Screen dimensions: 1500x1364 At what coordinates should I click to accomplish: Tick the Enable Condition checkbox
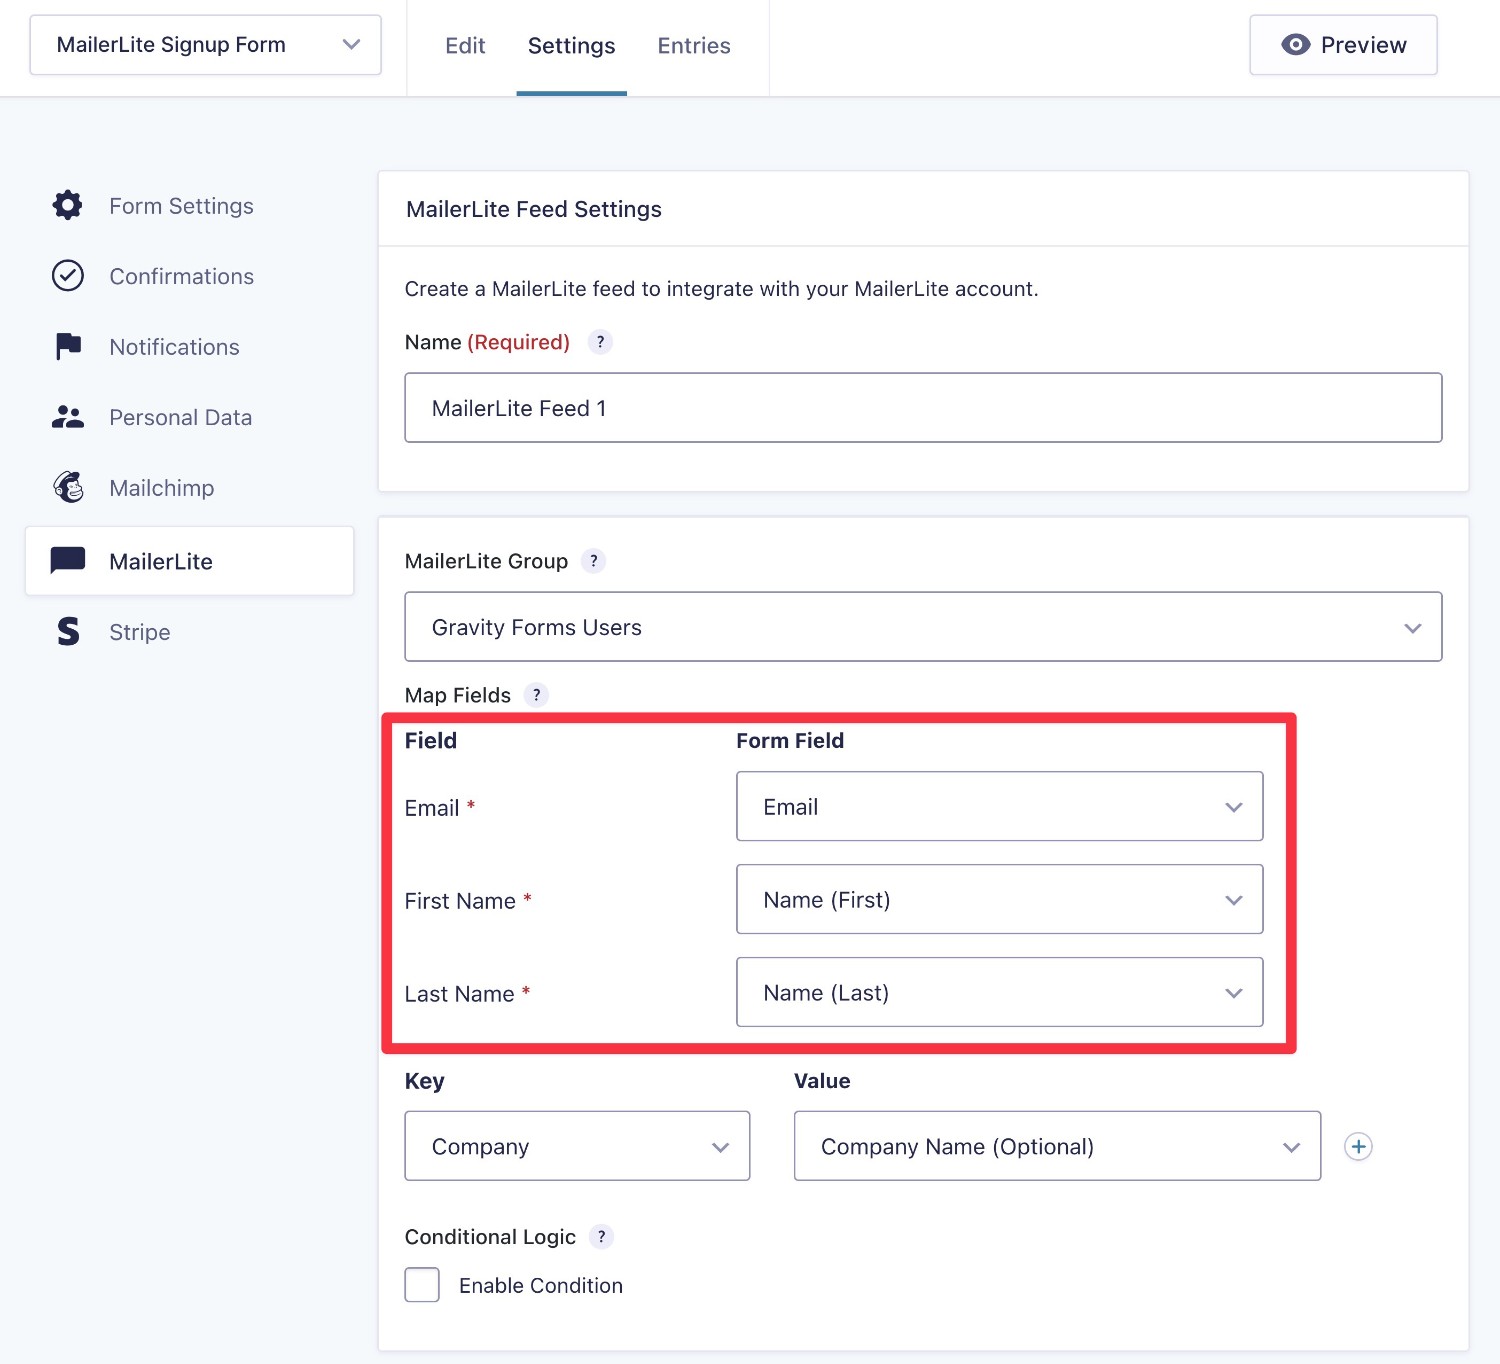pos(422,1285)
